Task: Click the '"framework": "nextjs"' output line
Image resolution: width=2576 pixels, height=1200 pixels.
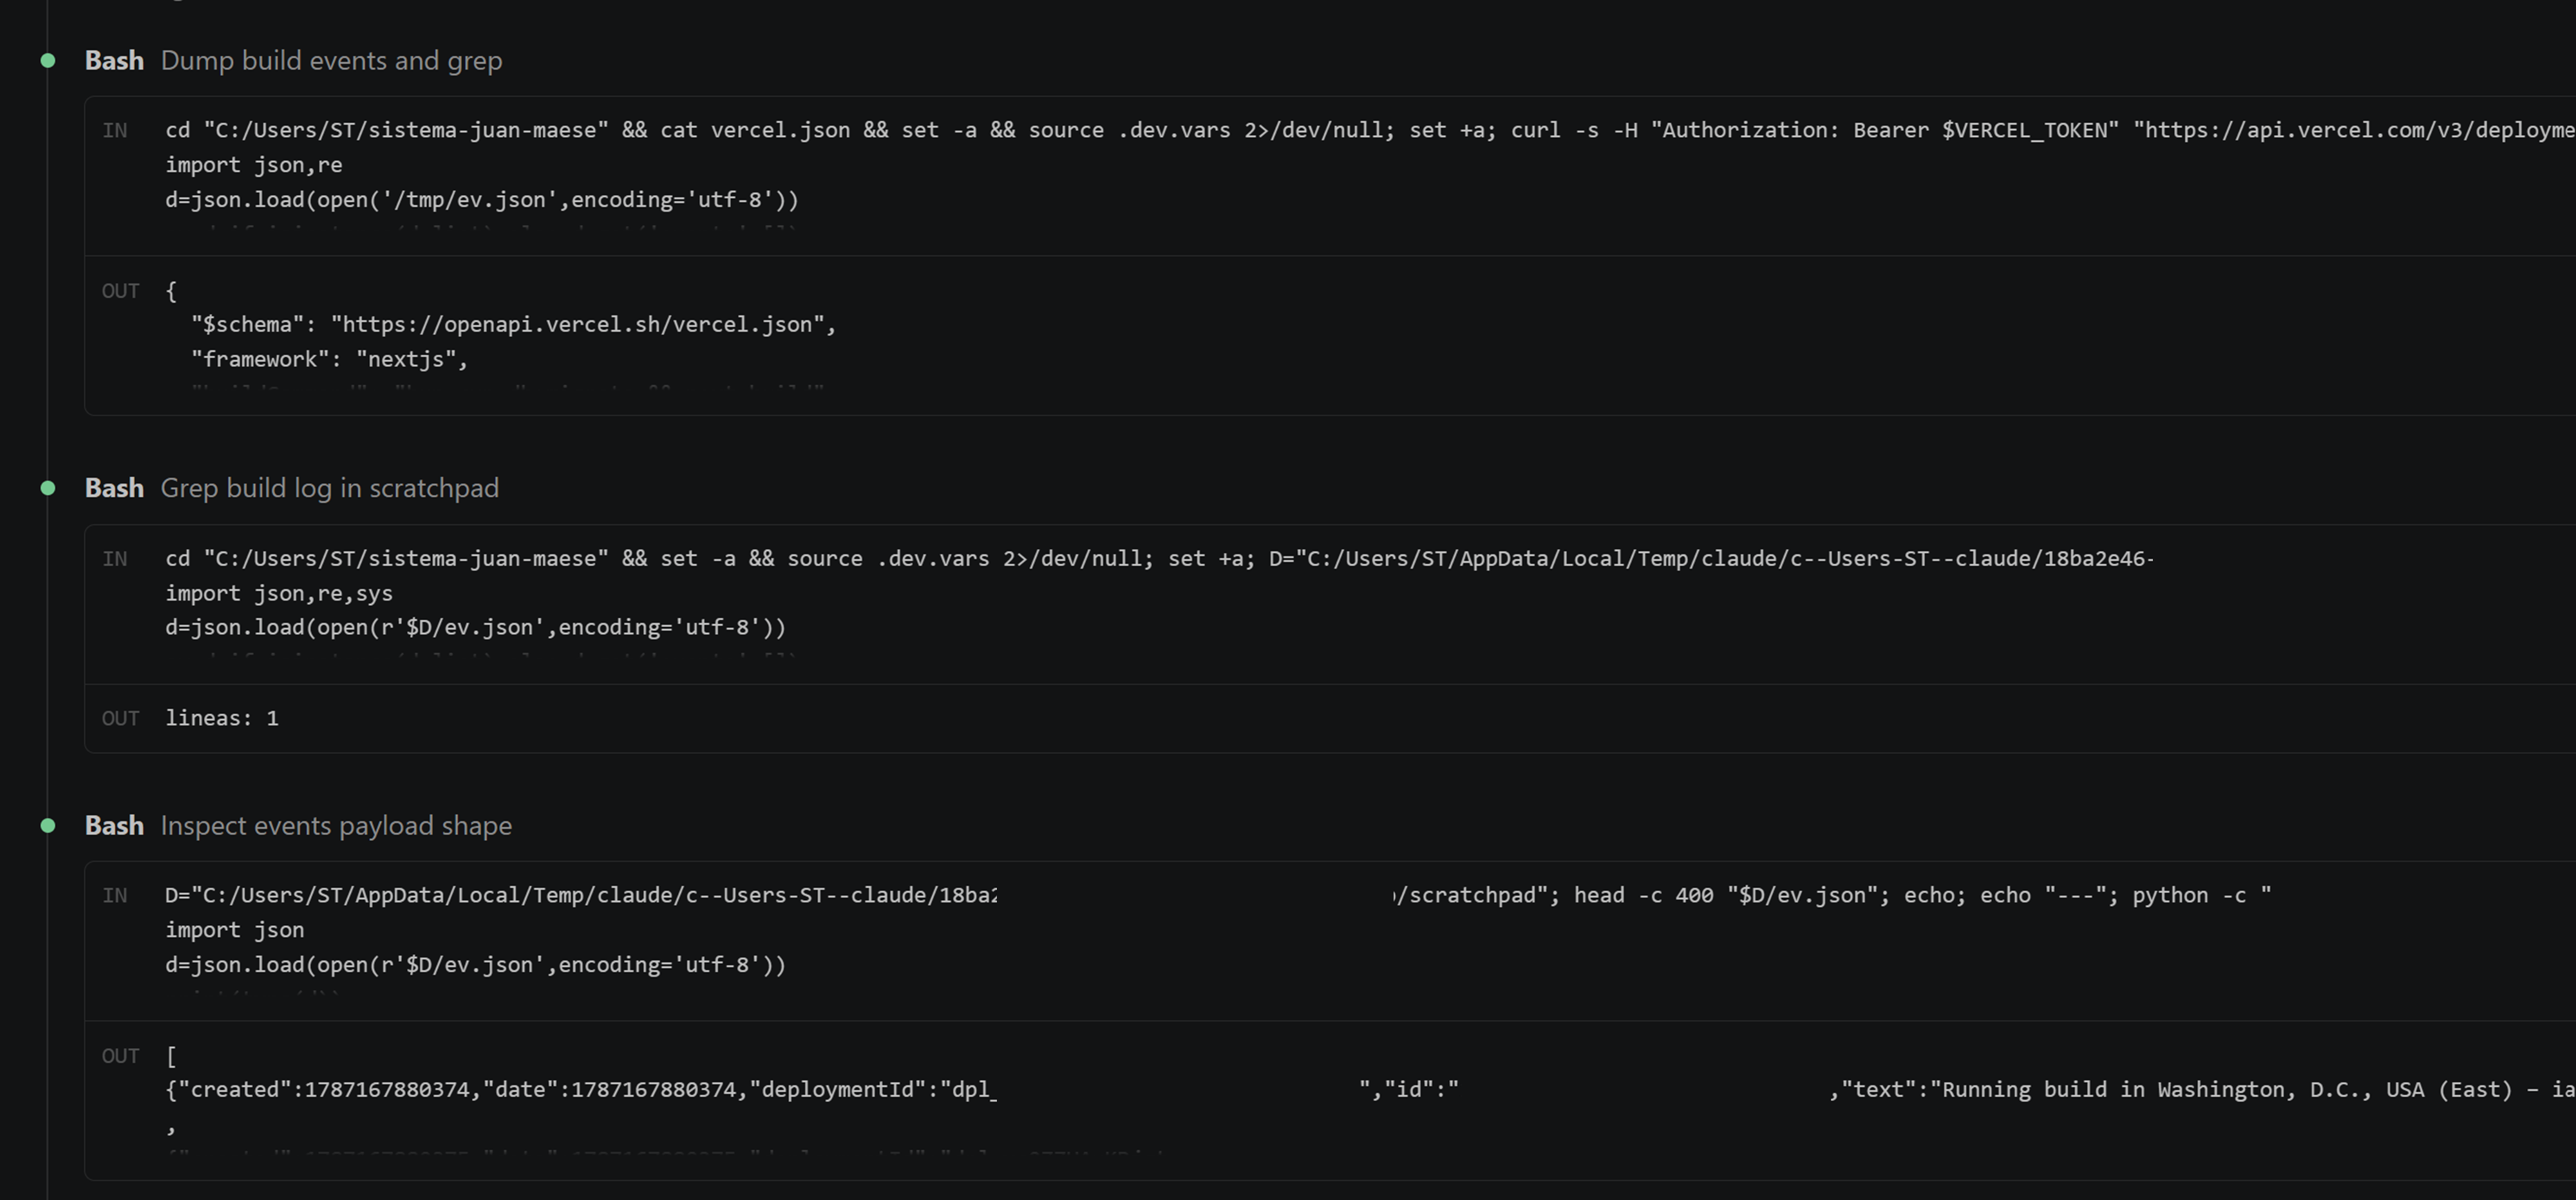Action: pyautogui.click(x=329, y=360)
